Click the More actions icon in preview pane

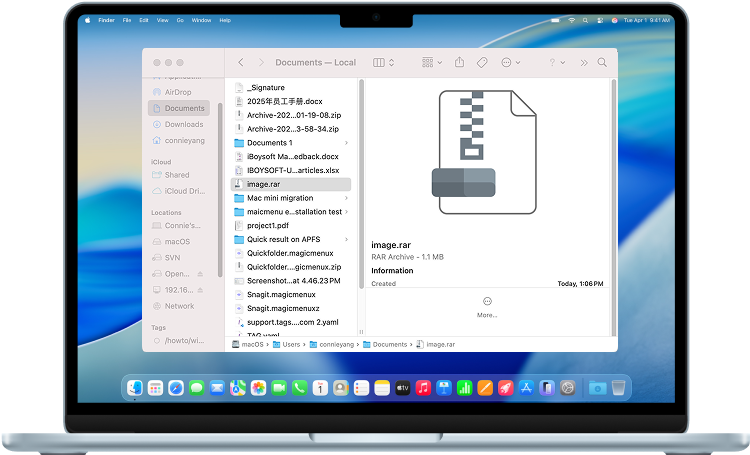[x=487, y=301]
